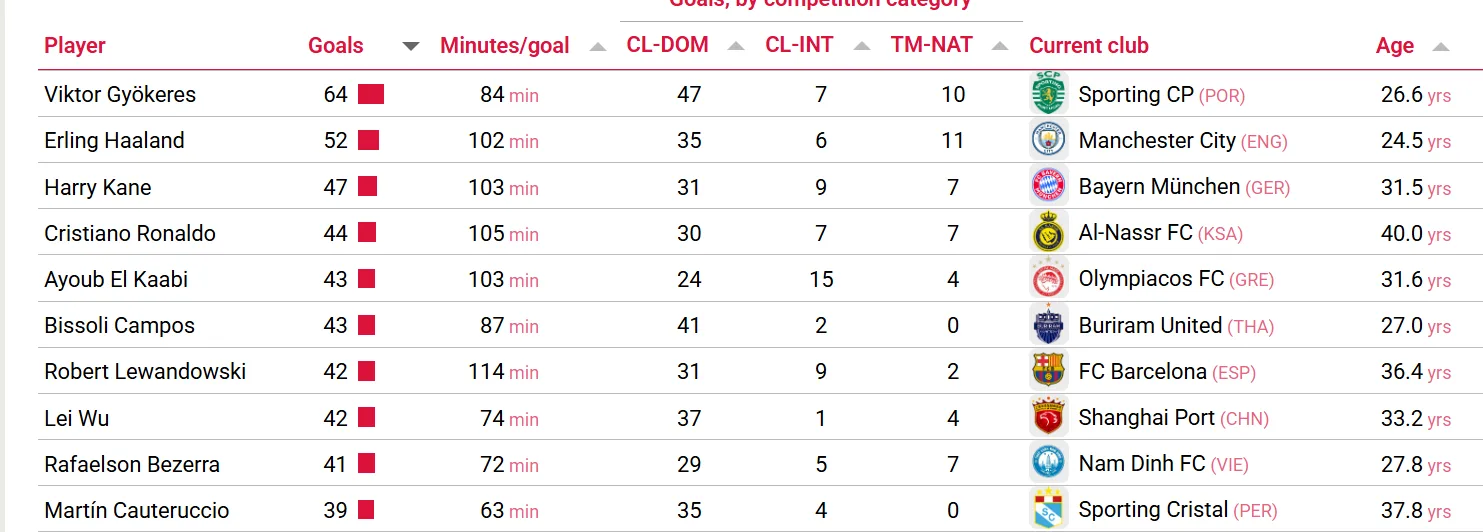Screen dimensions: 1483x532
Task: Open Erling Haaland player link
Action: (x=114, y=141)
